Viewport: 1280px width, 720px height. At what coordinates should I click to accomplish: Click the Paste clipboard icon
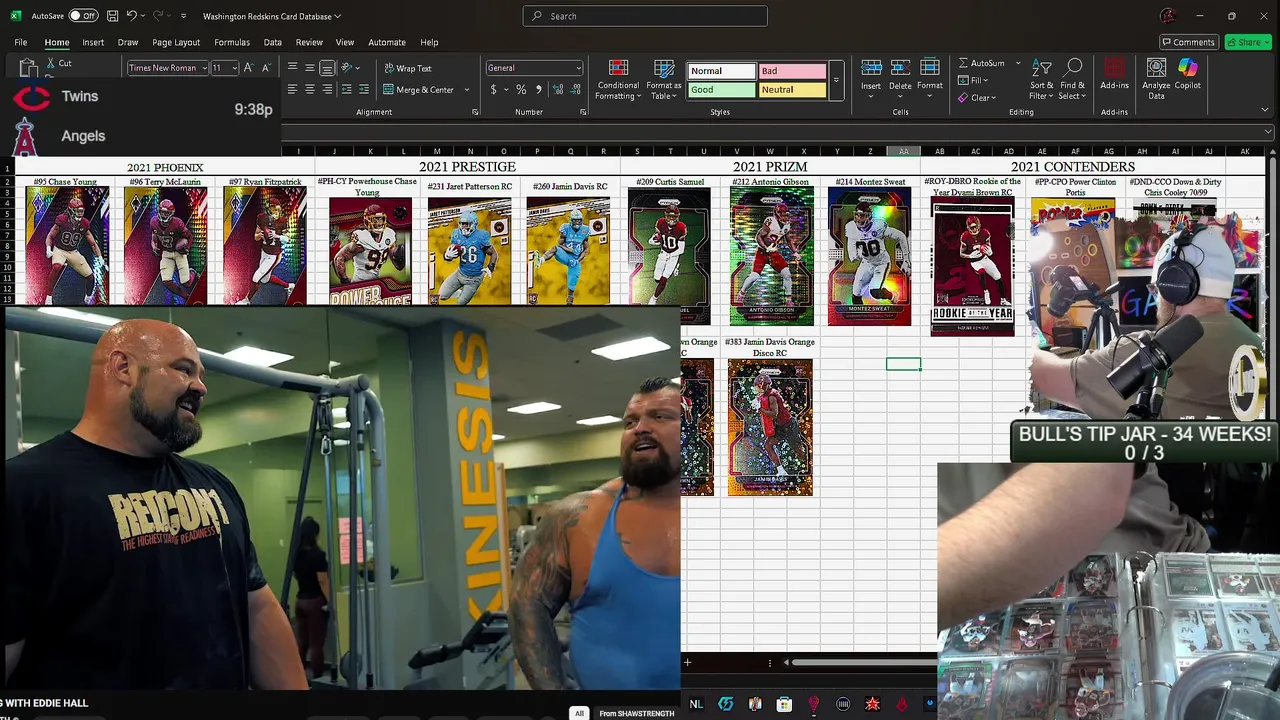click(28, 68)
